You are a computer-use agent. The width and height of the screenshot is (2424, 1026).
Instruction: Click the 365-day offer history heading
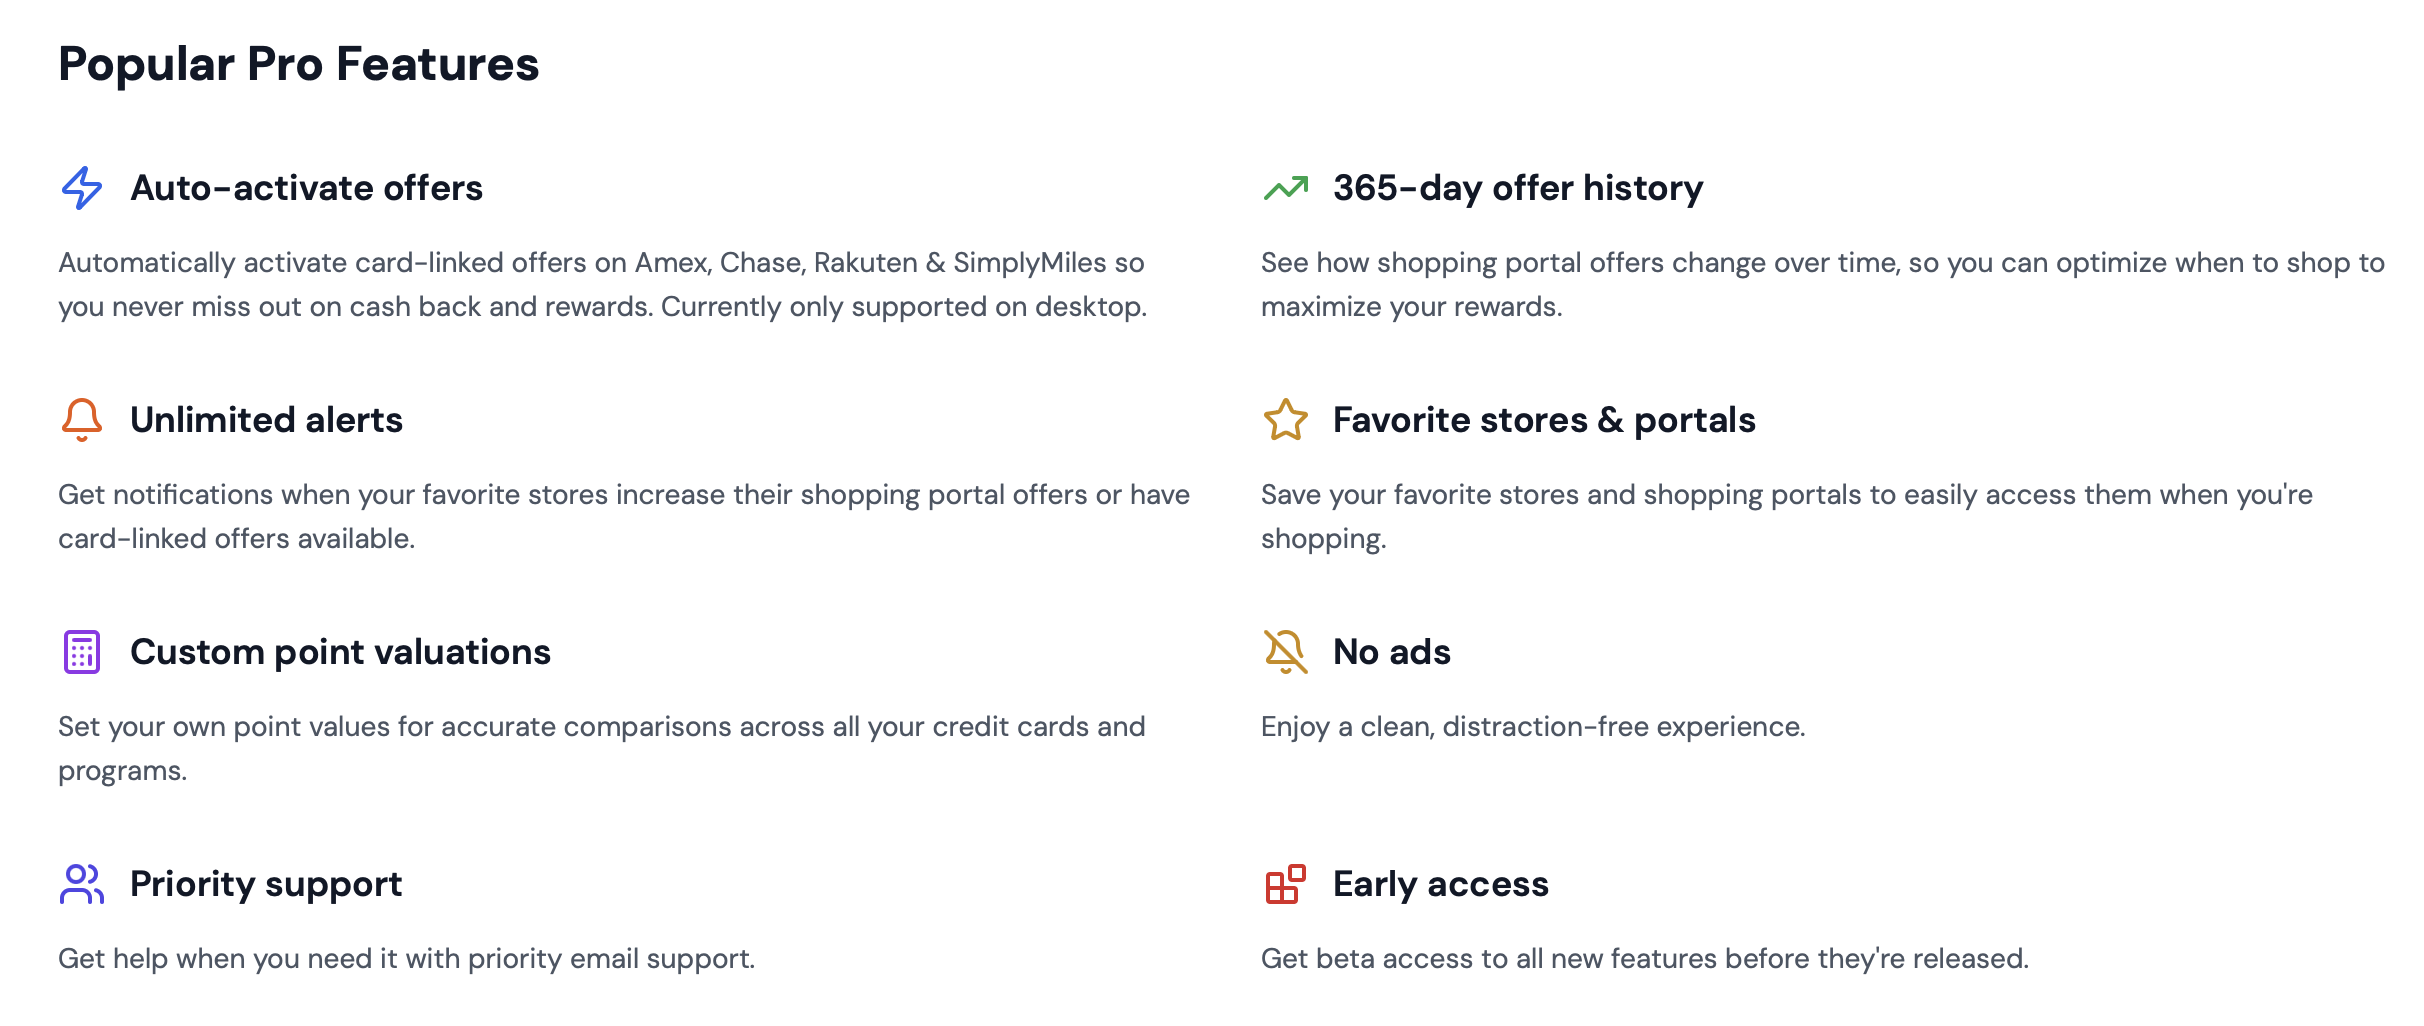[1518, 188]
